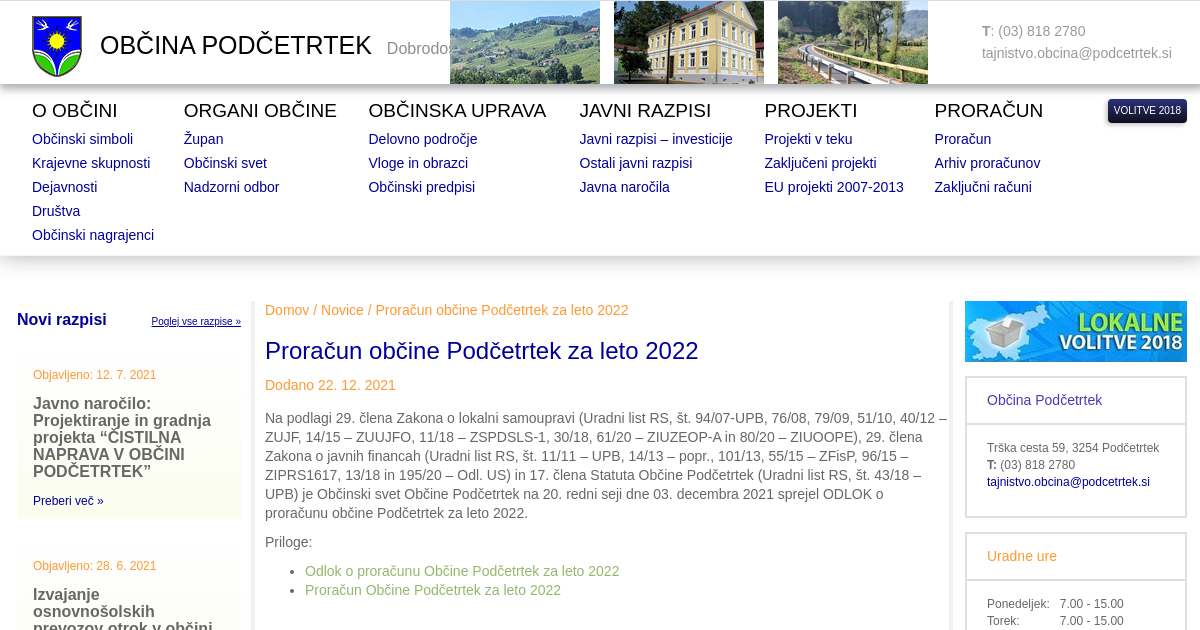Viewport: 1200px width, 630px height.
Task: Open Projekti v teku
Action: pyautogui.click(x=808, y=139)
